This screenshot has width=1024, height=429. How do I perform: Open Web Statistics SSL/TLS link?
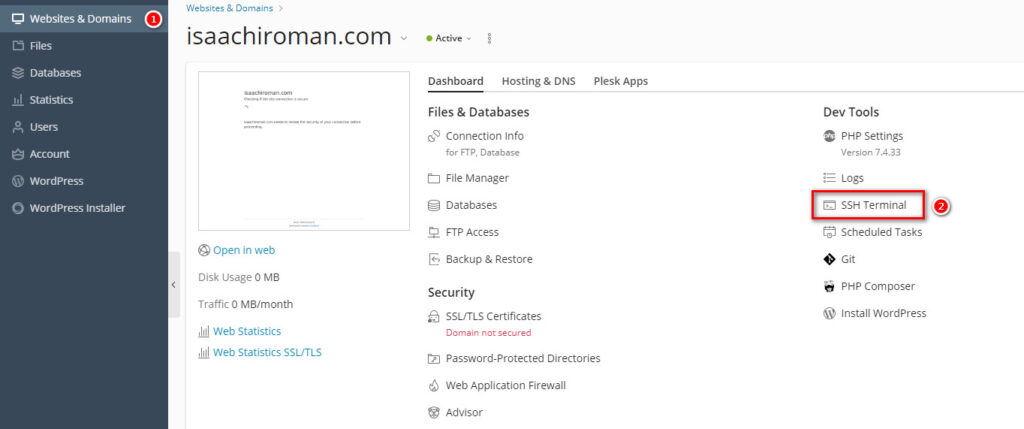point(267,353)
